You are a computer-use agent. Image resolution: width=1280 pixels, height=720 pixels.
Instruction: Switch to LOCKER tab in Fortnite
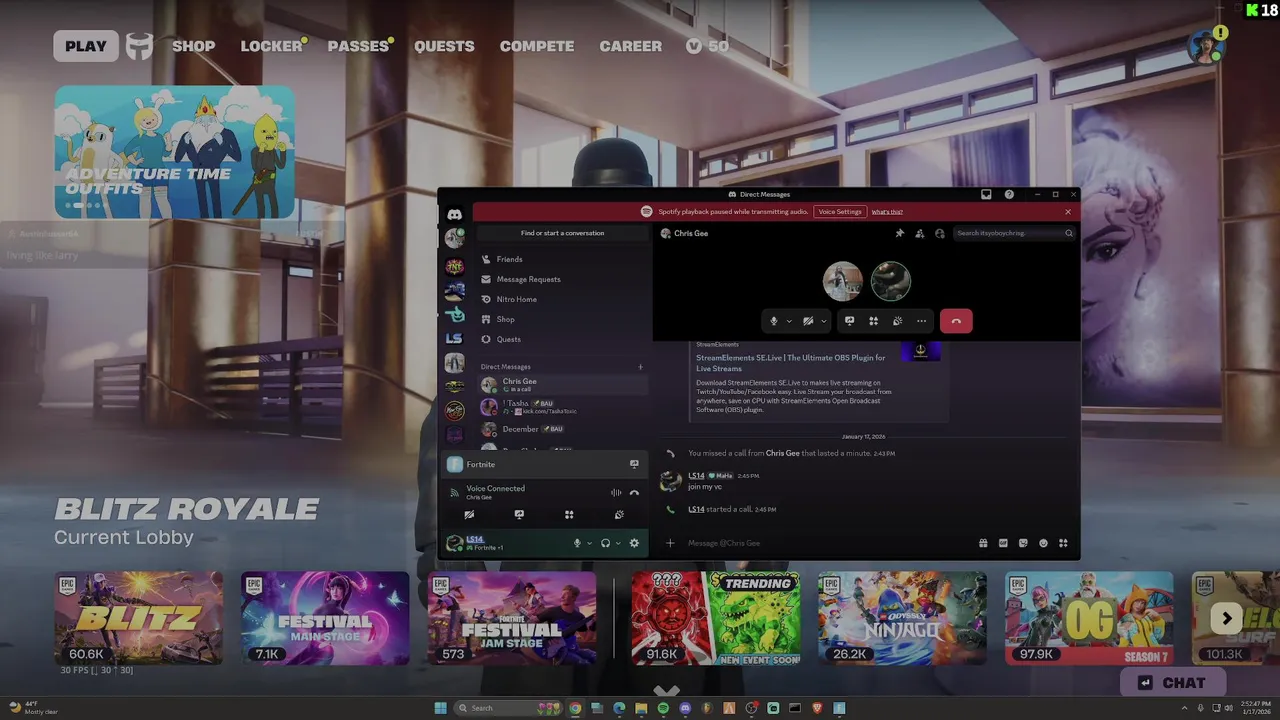[271, 46]
